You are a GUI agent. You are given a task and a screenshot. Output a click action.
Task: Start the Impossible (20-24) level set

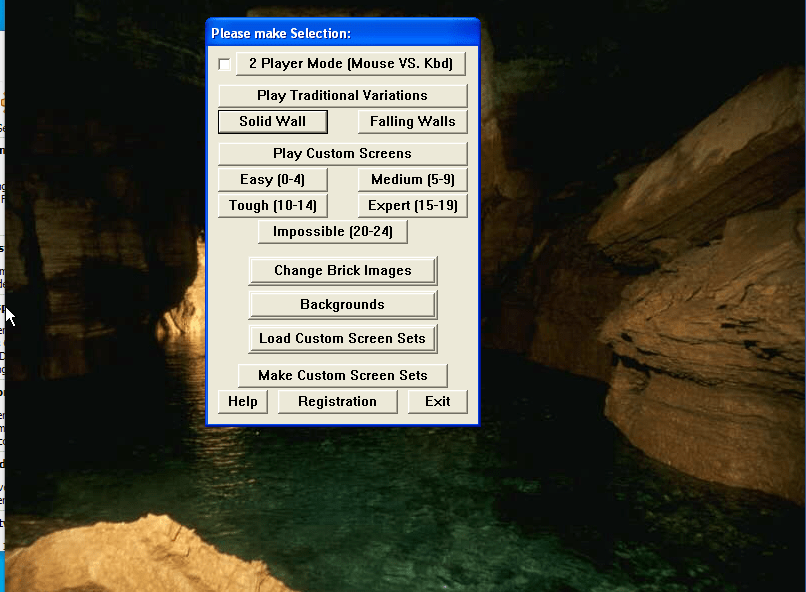332,231
